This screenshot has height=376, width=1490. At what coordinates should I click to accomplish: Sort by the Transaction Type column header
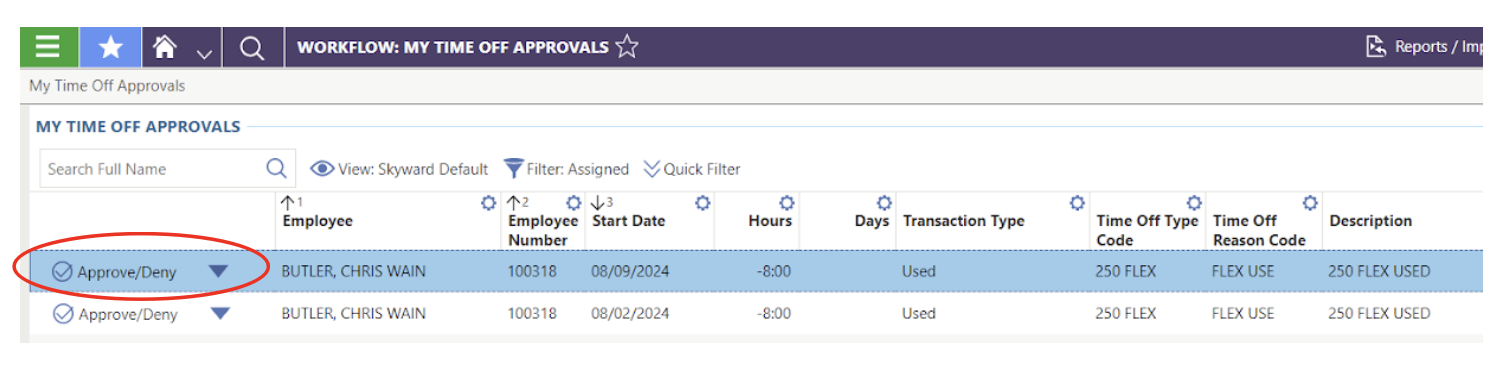point(964,221)
